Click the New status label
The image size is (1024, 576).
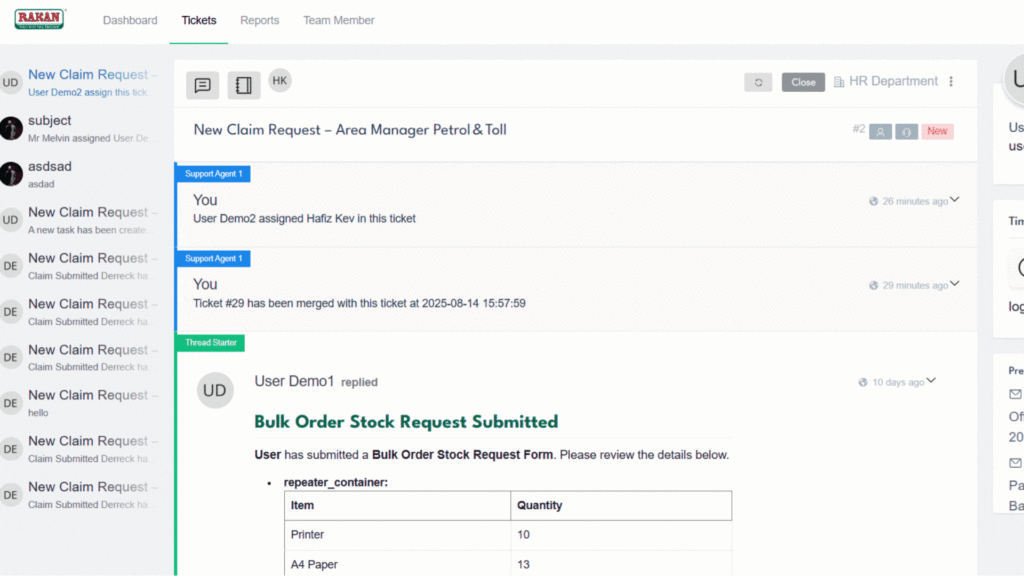coord(937,131)
